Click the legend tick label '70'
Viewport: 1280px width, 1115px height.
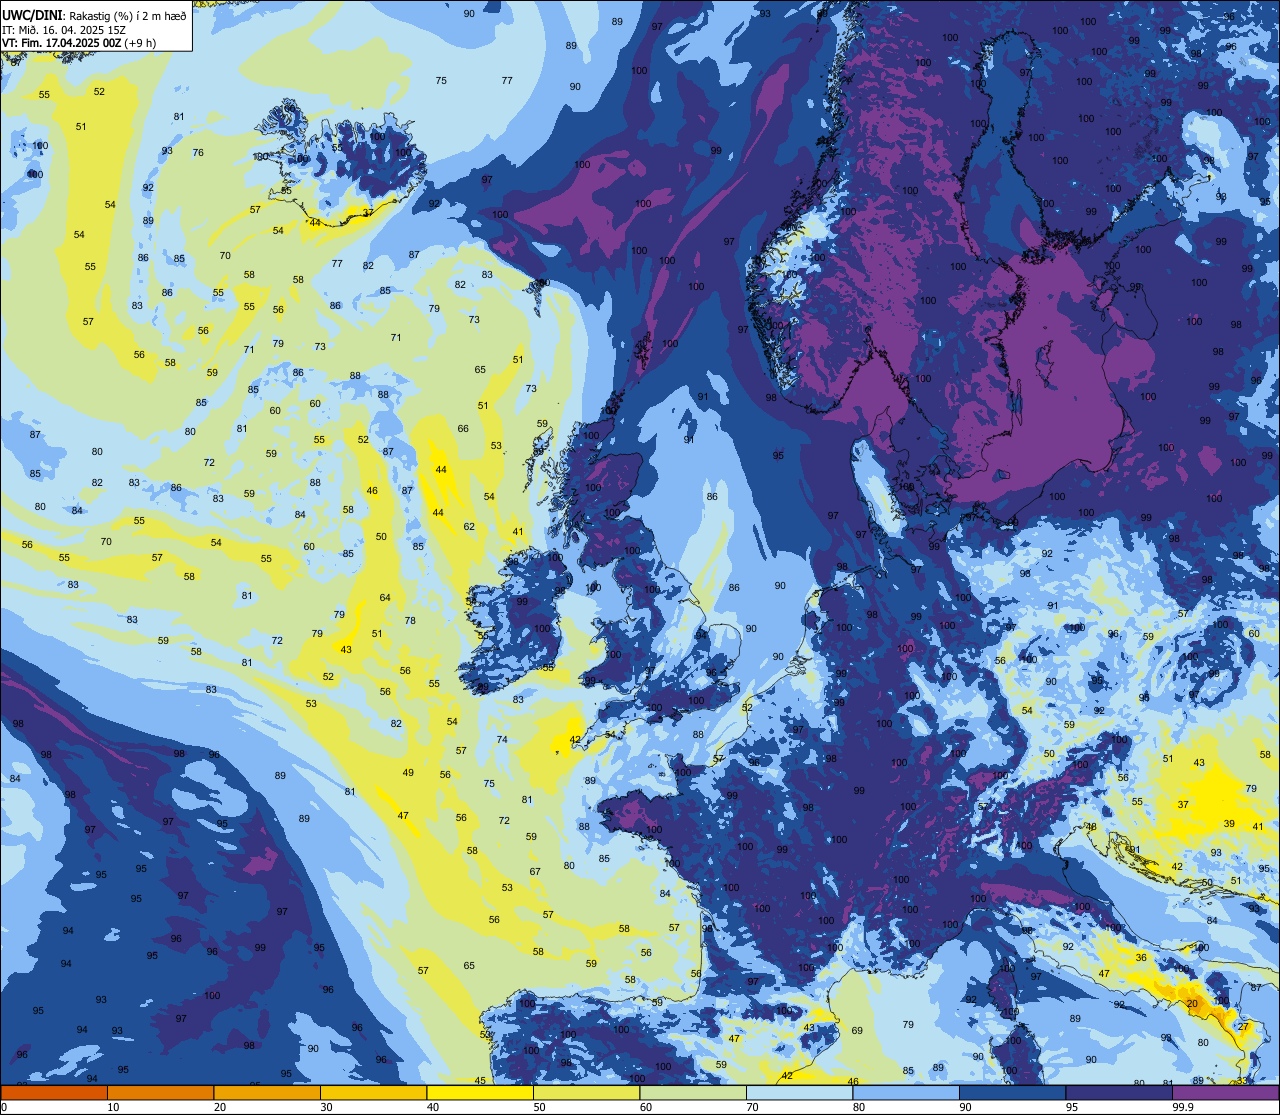(752, 1107)
